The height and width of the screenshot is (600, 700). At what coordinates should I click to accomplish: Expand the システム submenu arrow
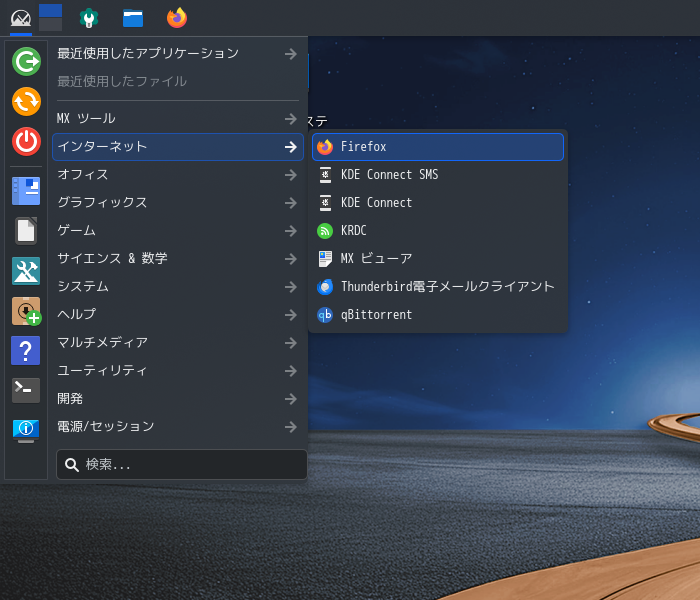coord(291,287)
